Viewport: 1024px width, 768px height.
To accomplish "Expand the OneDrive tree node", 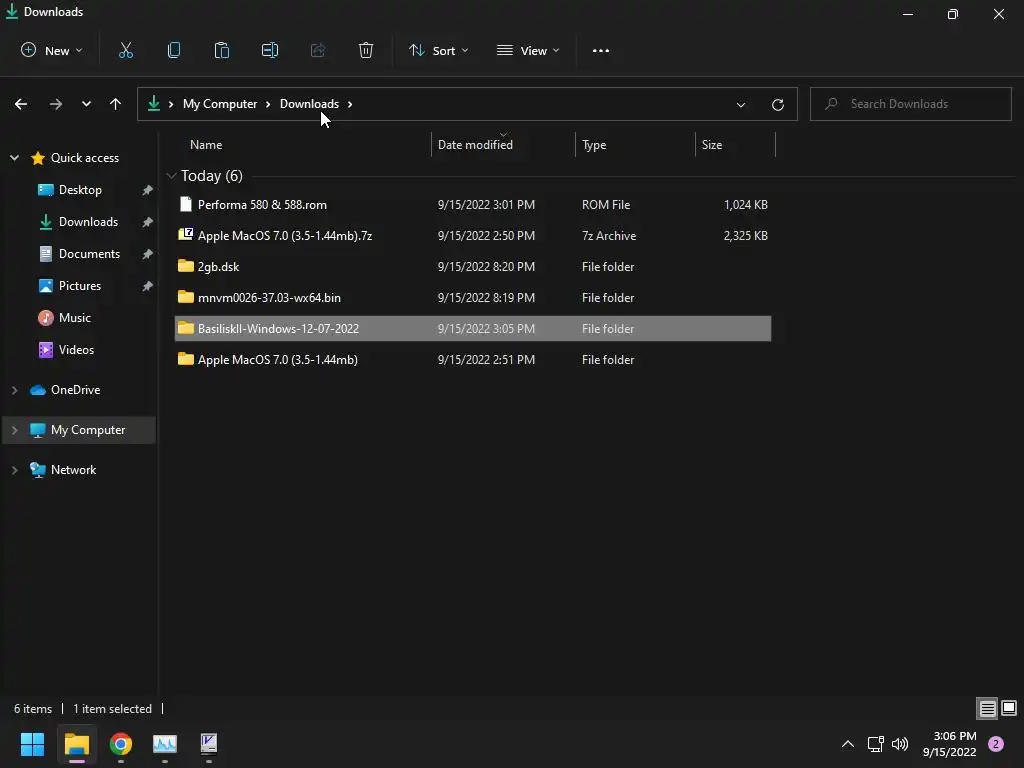I will tap(14, 390).
